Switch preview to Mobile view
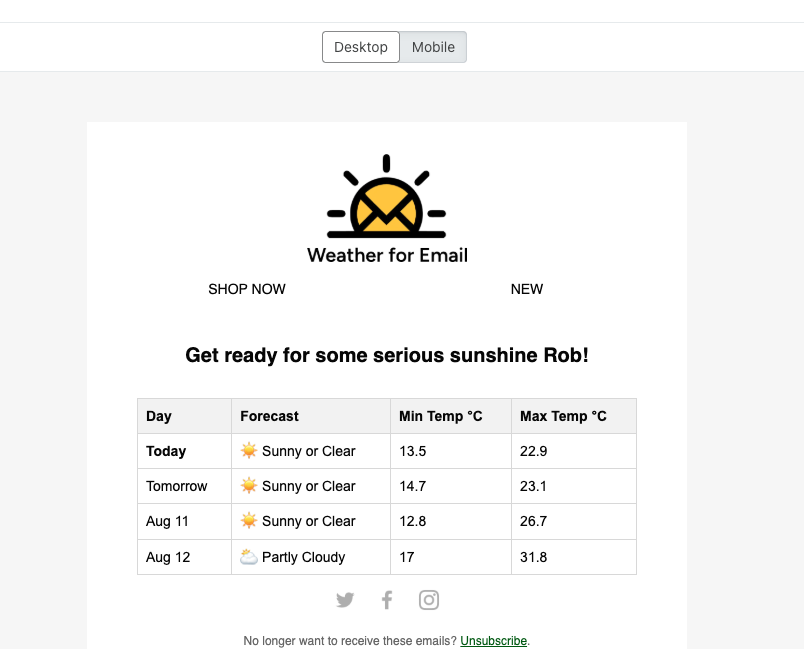The image size is (804, 649). [433, 47]
